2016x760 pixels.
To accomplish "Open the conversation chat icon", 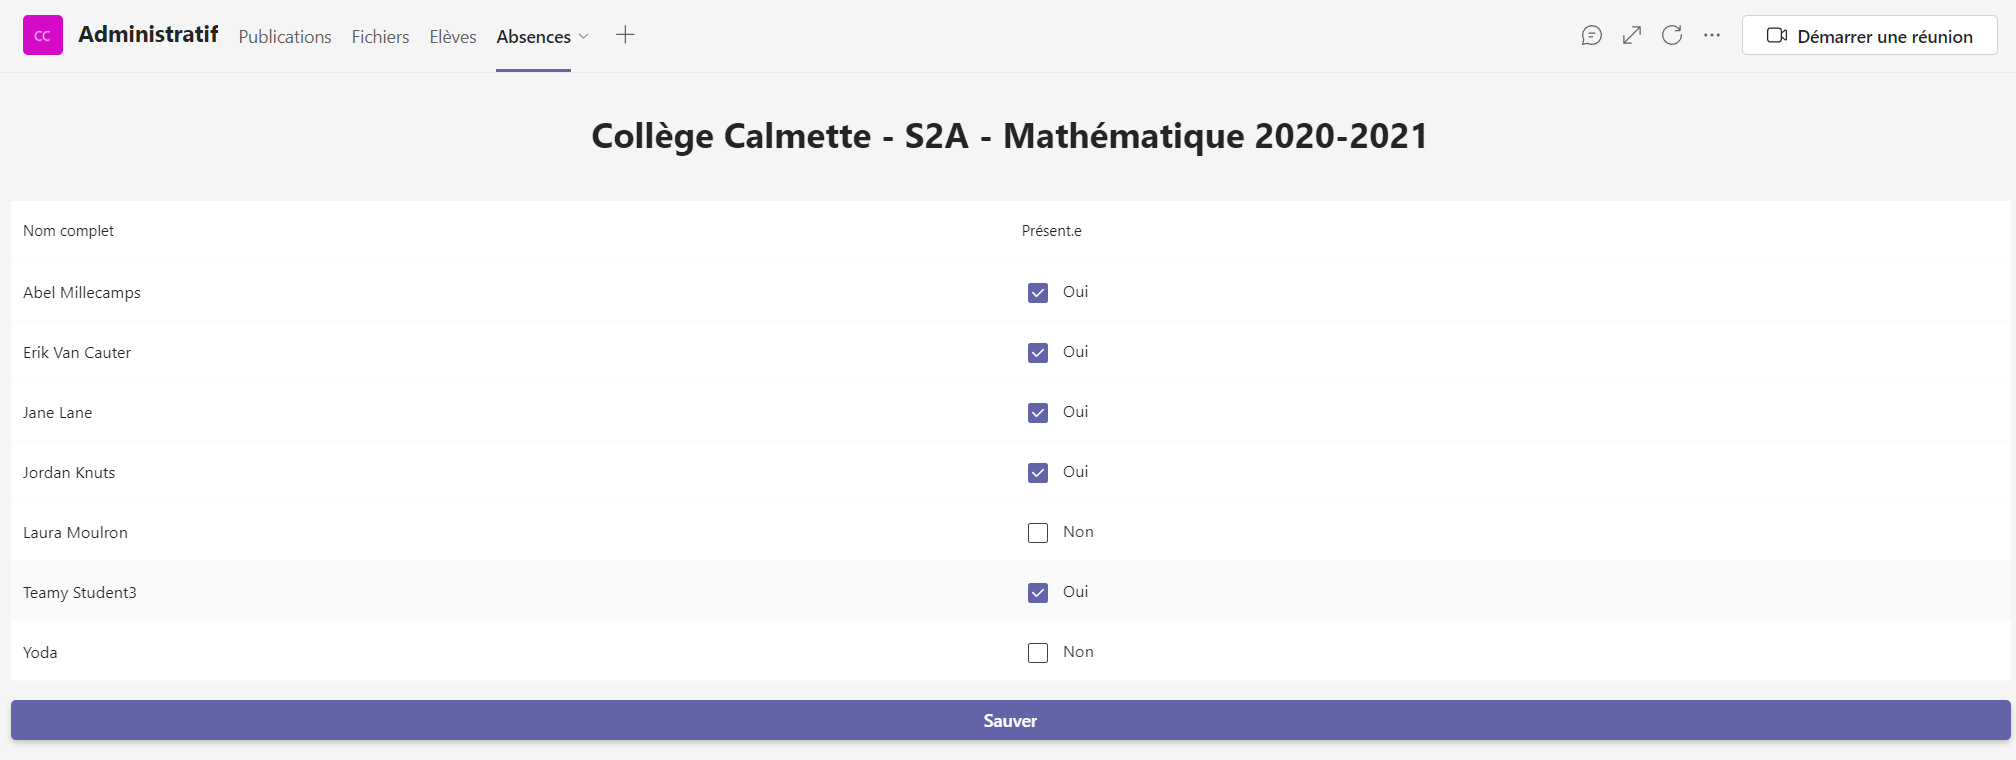I will point(1592,36).
